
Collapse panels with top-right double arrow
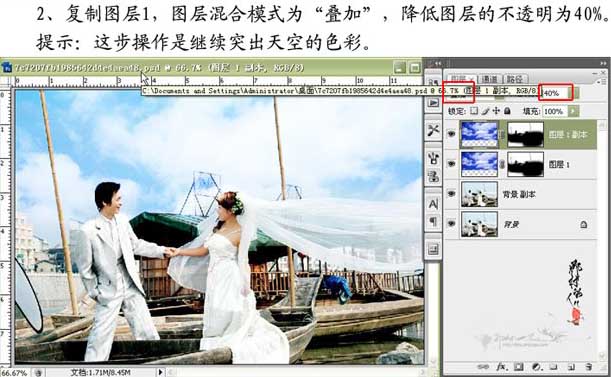tap(604, 62)
